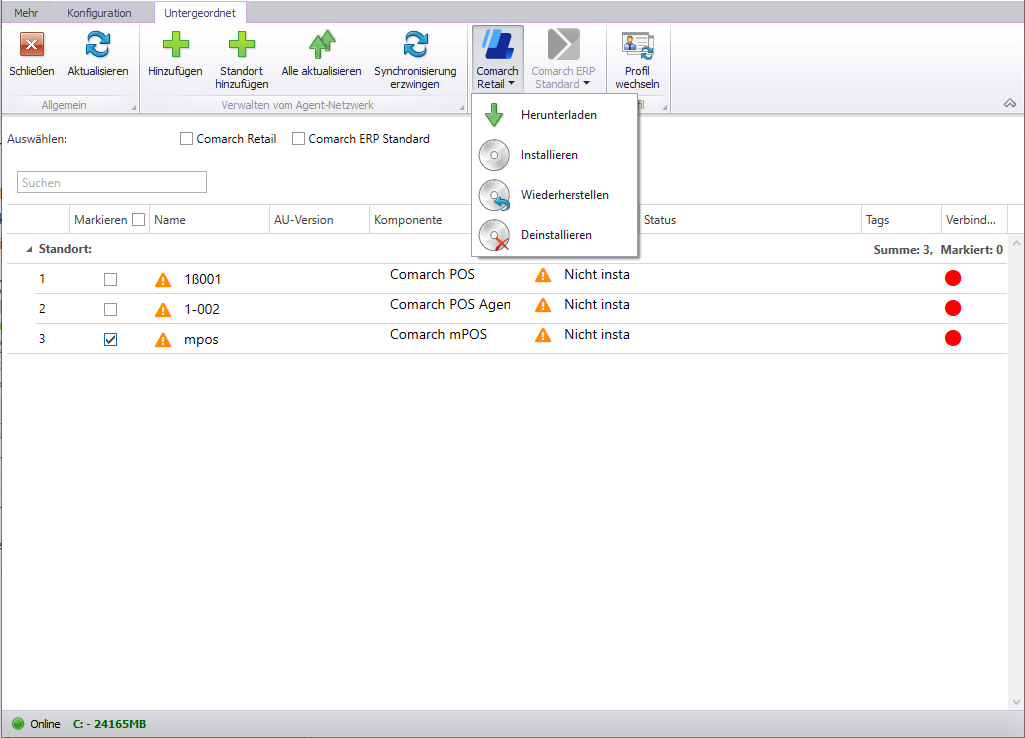Sort by the Verbind... column header
Viewport: 1025px width, 738px height.
[x=974, y=220]
